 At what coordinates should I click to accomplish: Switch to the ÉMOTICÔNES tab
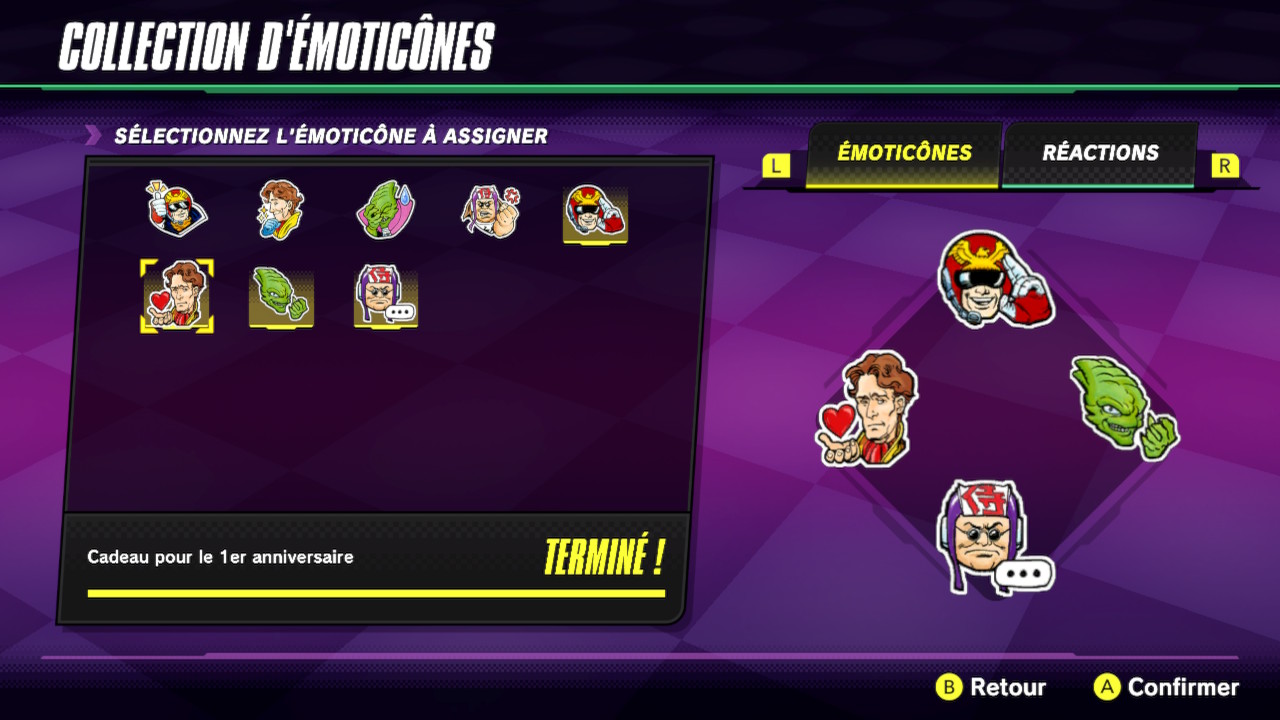coord(904,153)
